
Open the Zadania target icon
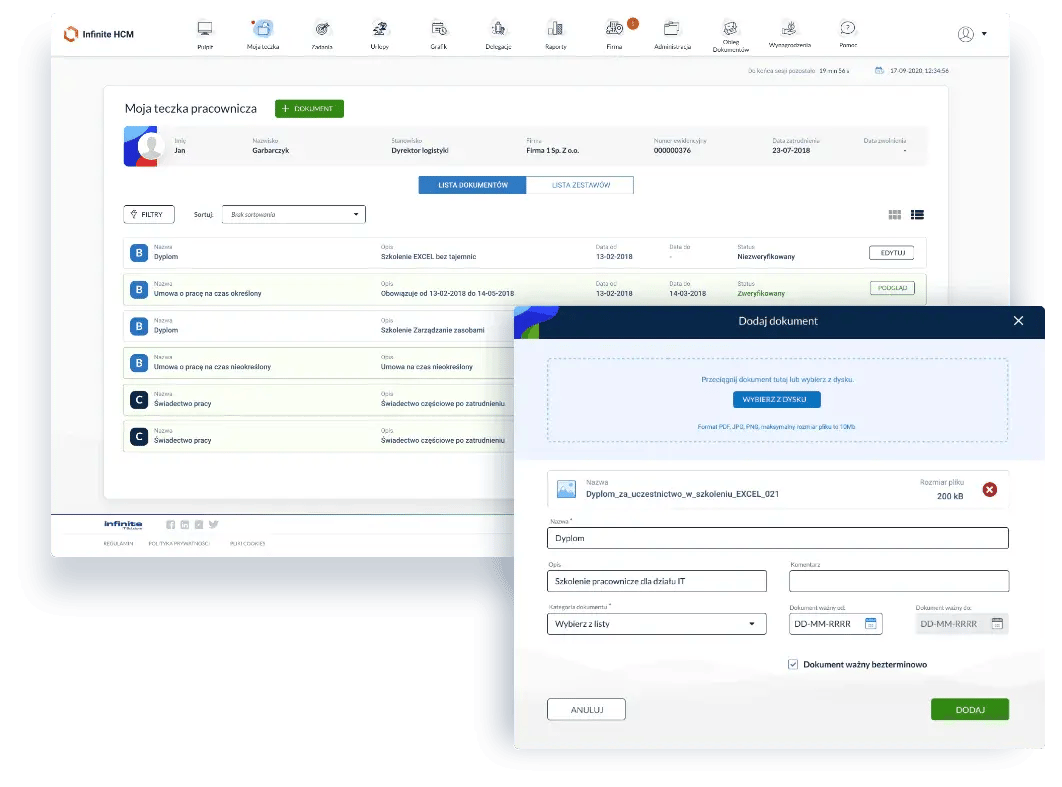coord(322,28)
